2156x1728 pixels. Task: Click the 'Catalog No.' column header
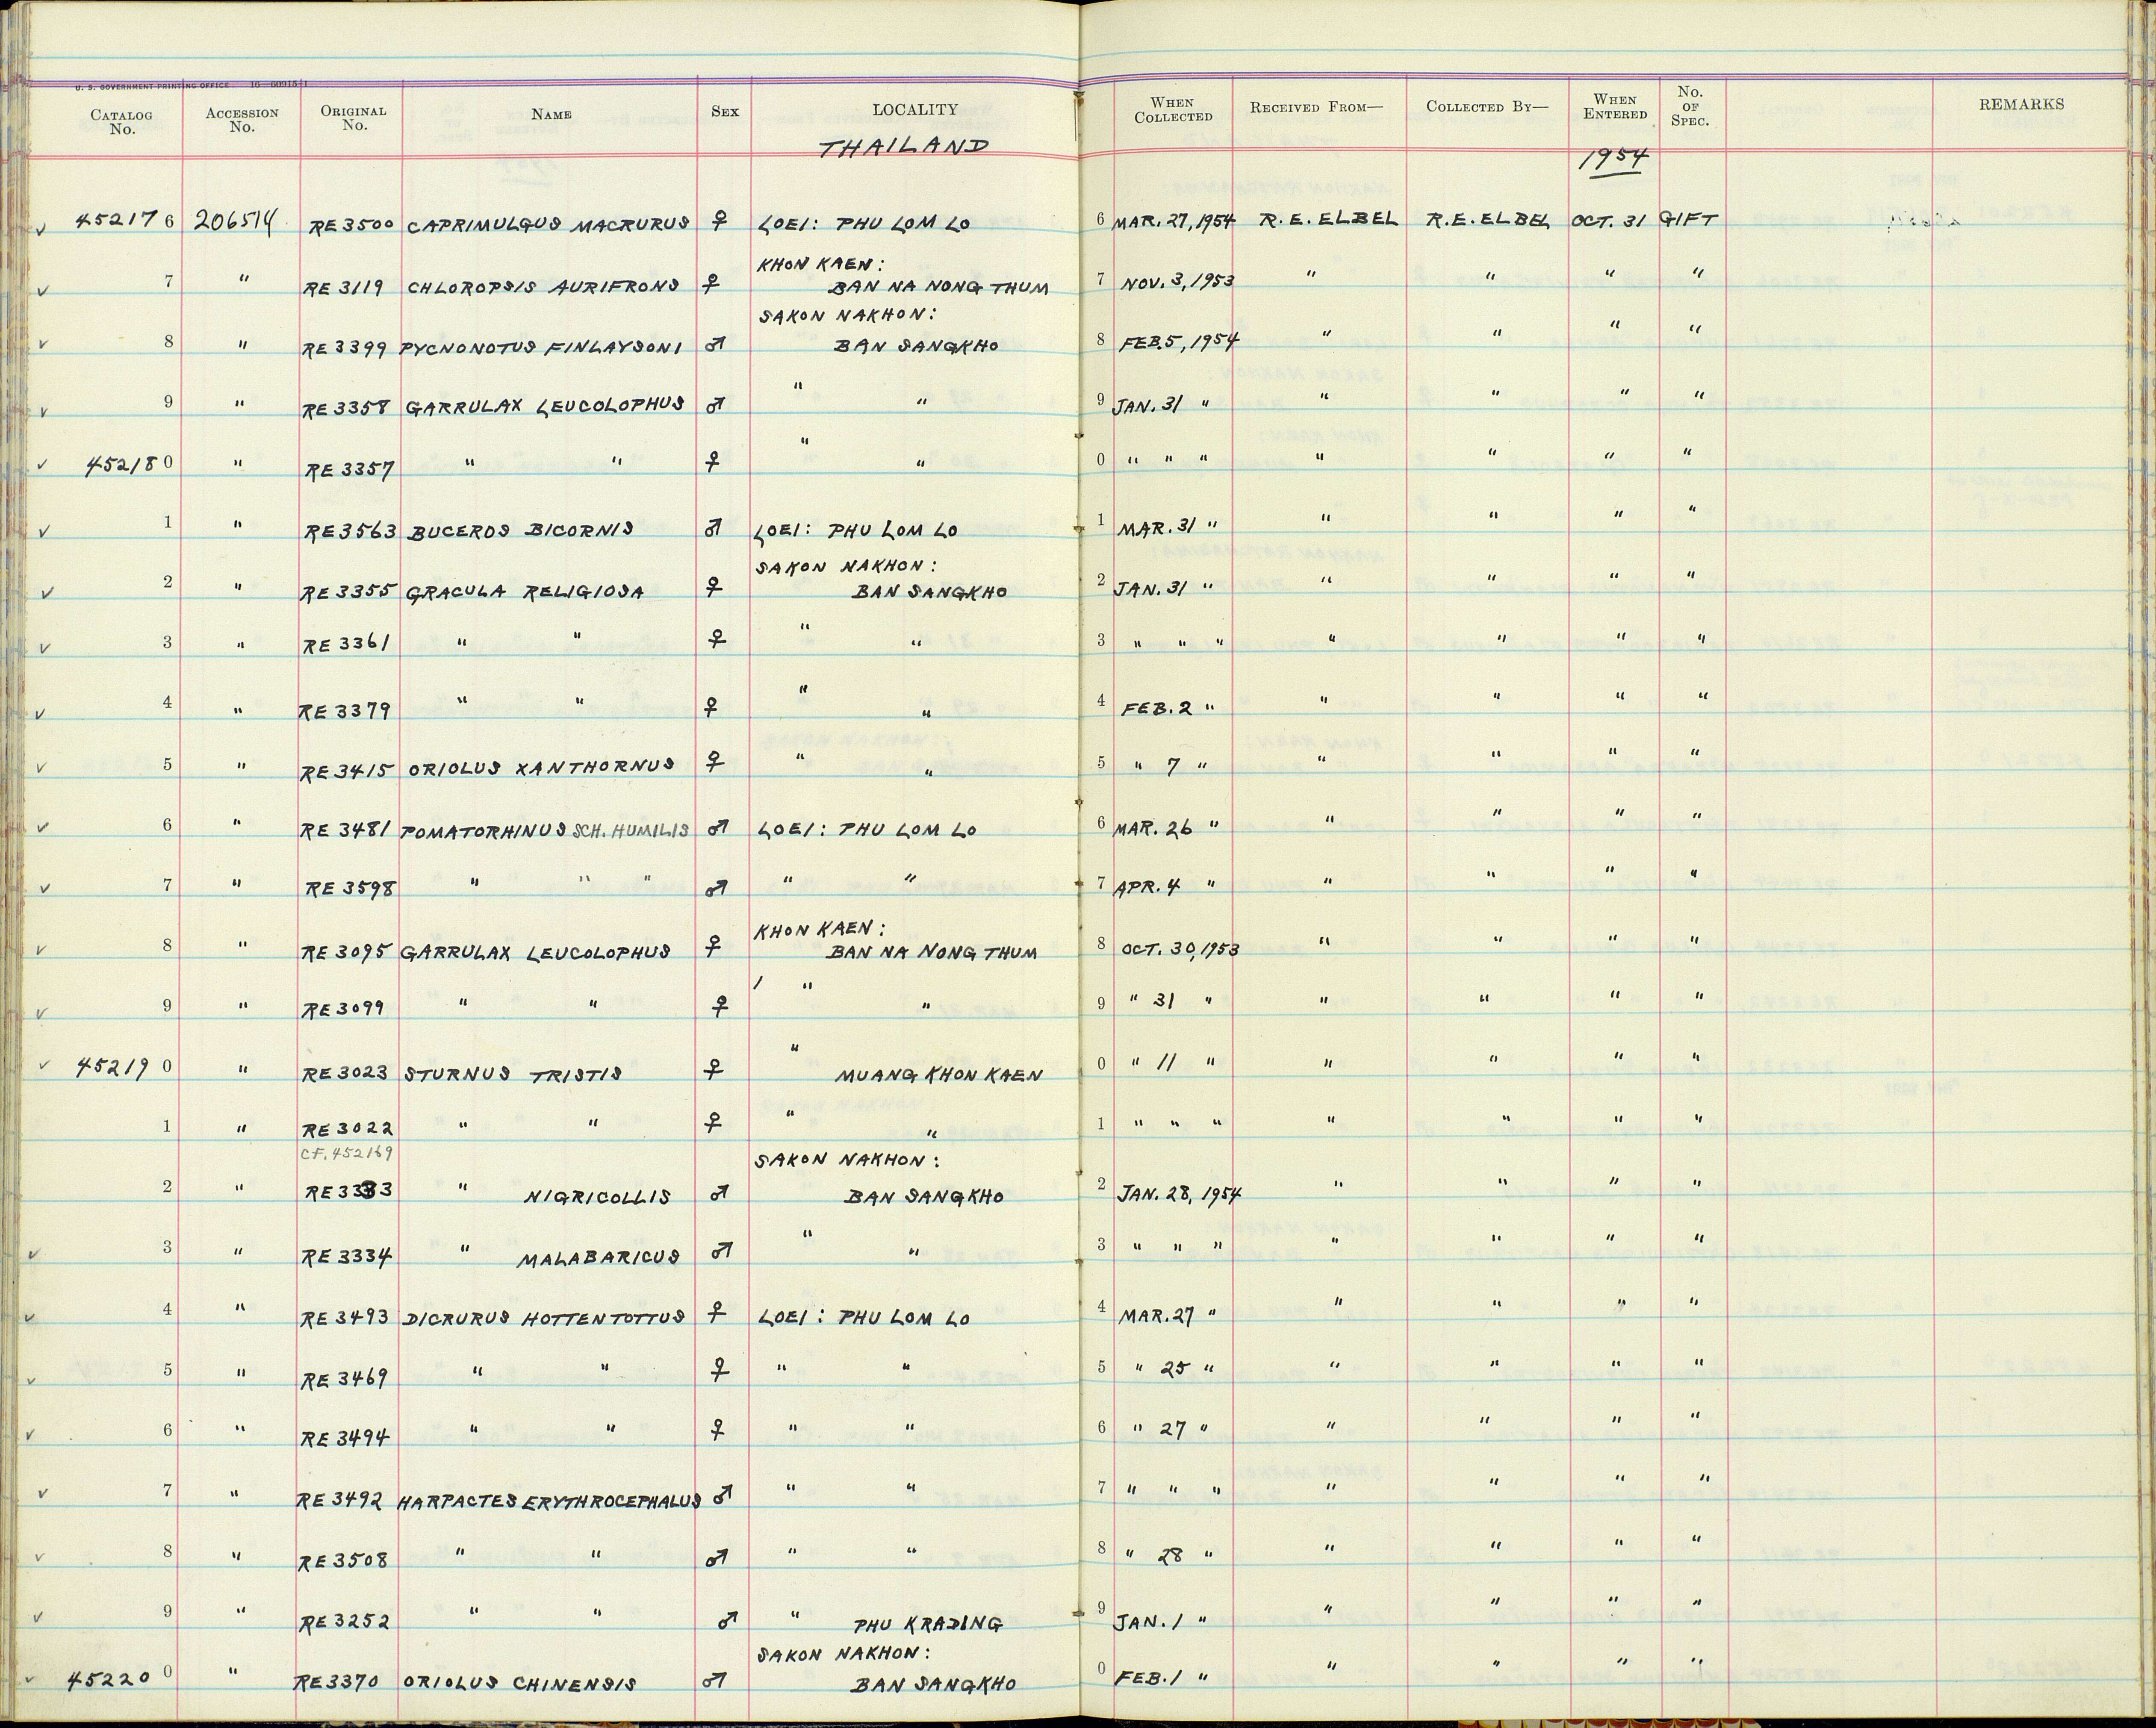click(121, 121)
